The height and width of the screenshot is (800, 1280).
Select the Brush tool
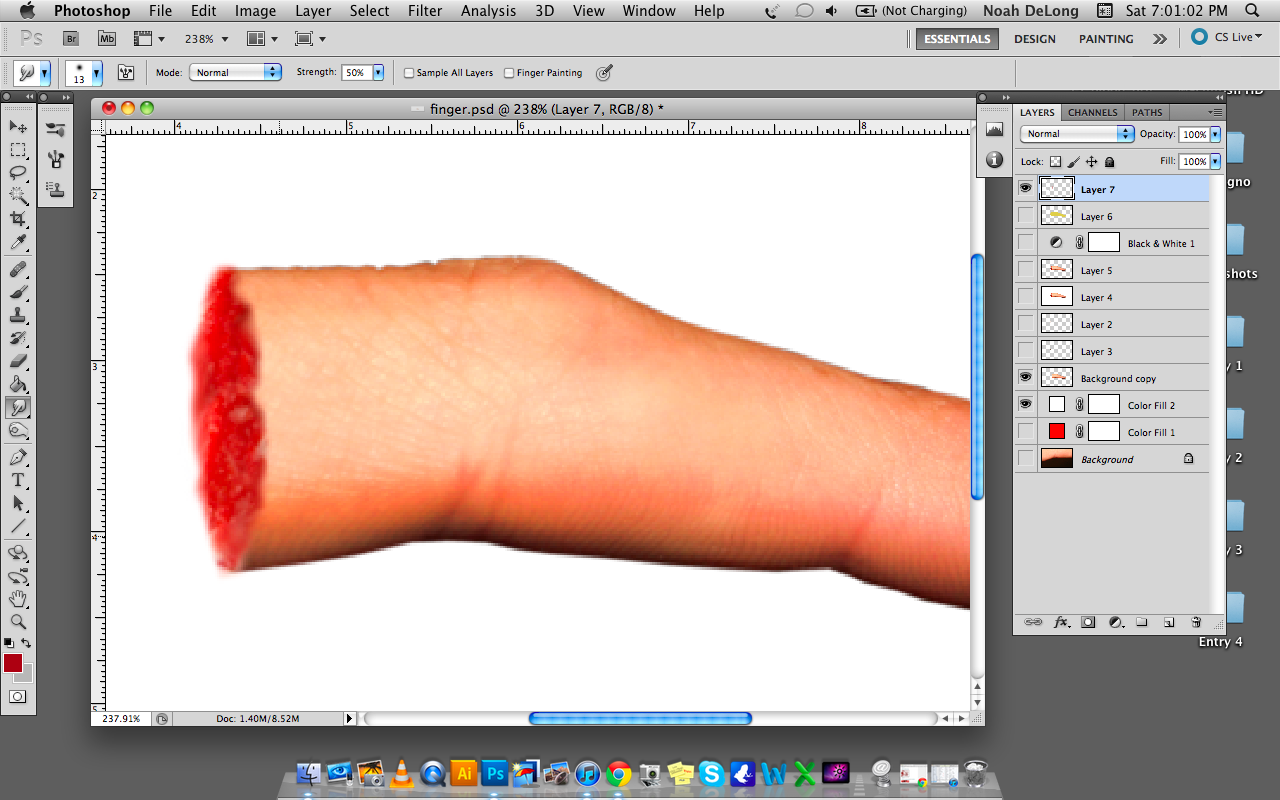[x=18, y=292]
